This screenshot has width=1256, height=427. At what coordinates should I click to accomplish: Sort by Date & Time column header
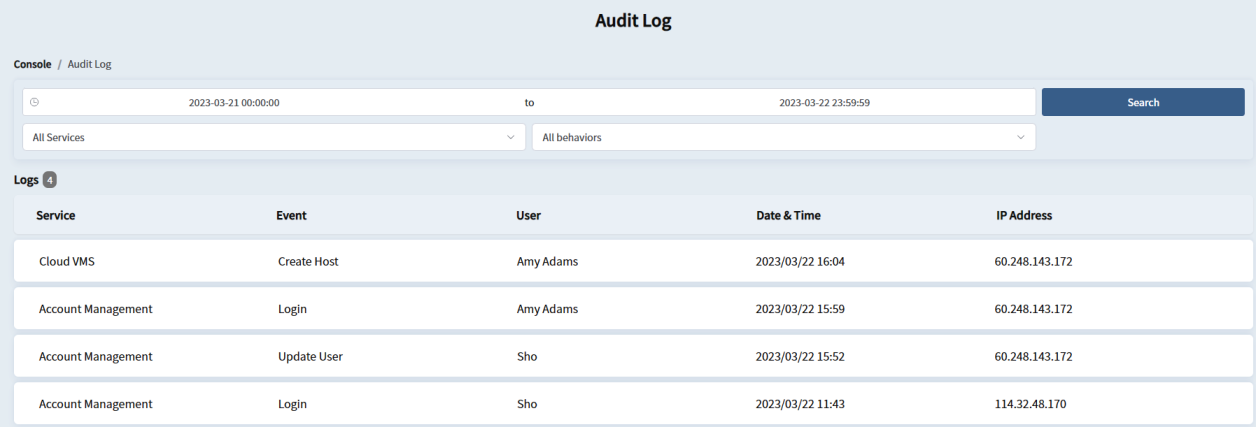(788, 215)
